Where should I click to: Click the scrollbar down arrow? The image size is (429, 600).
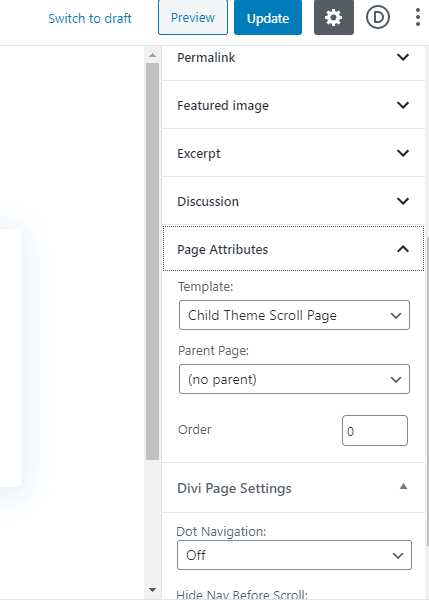(x=152, y=590)
